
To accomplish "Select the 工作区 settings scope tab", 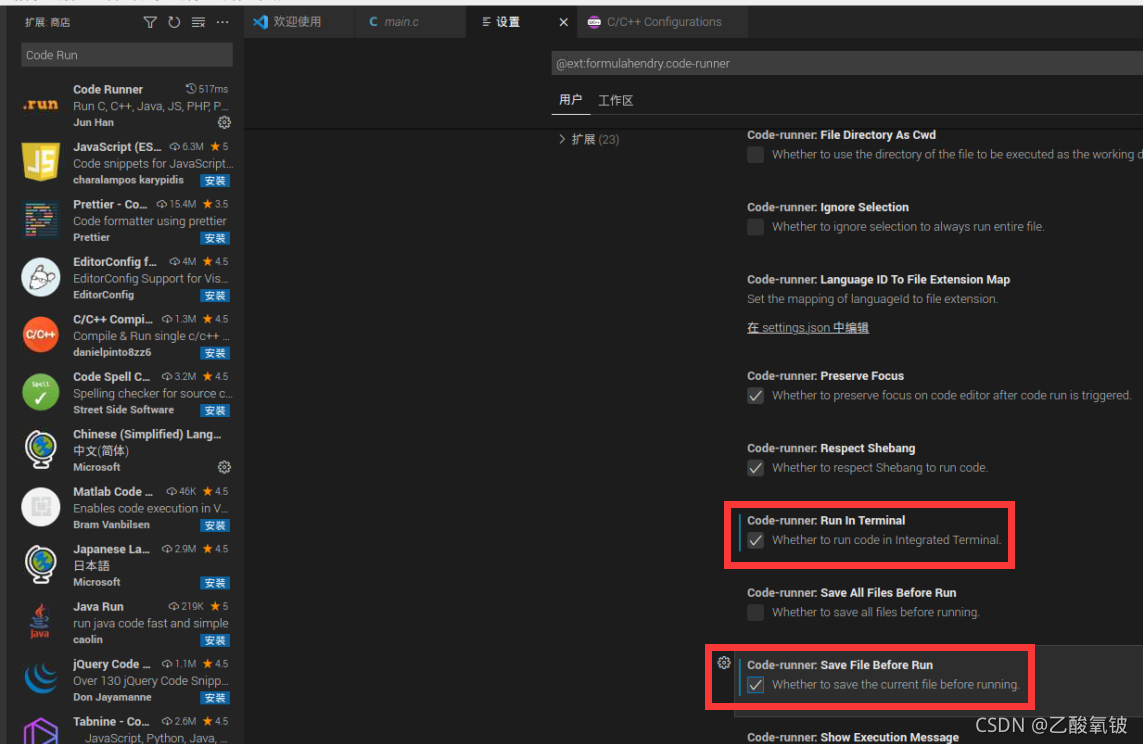I will point(615,101).
